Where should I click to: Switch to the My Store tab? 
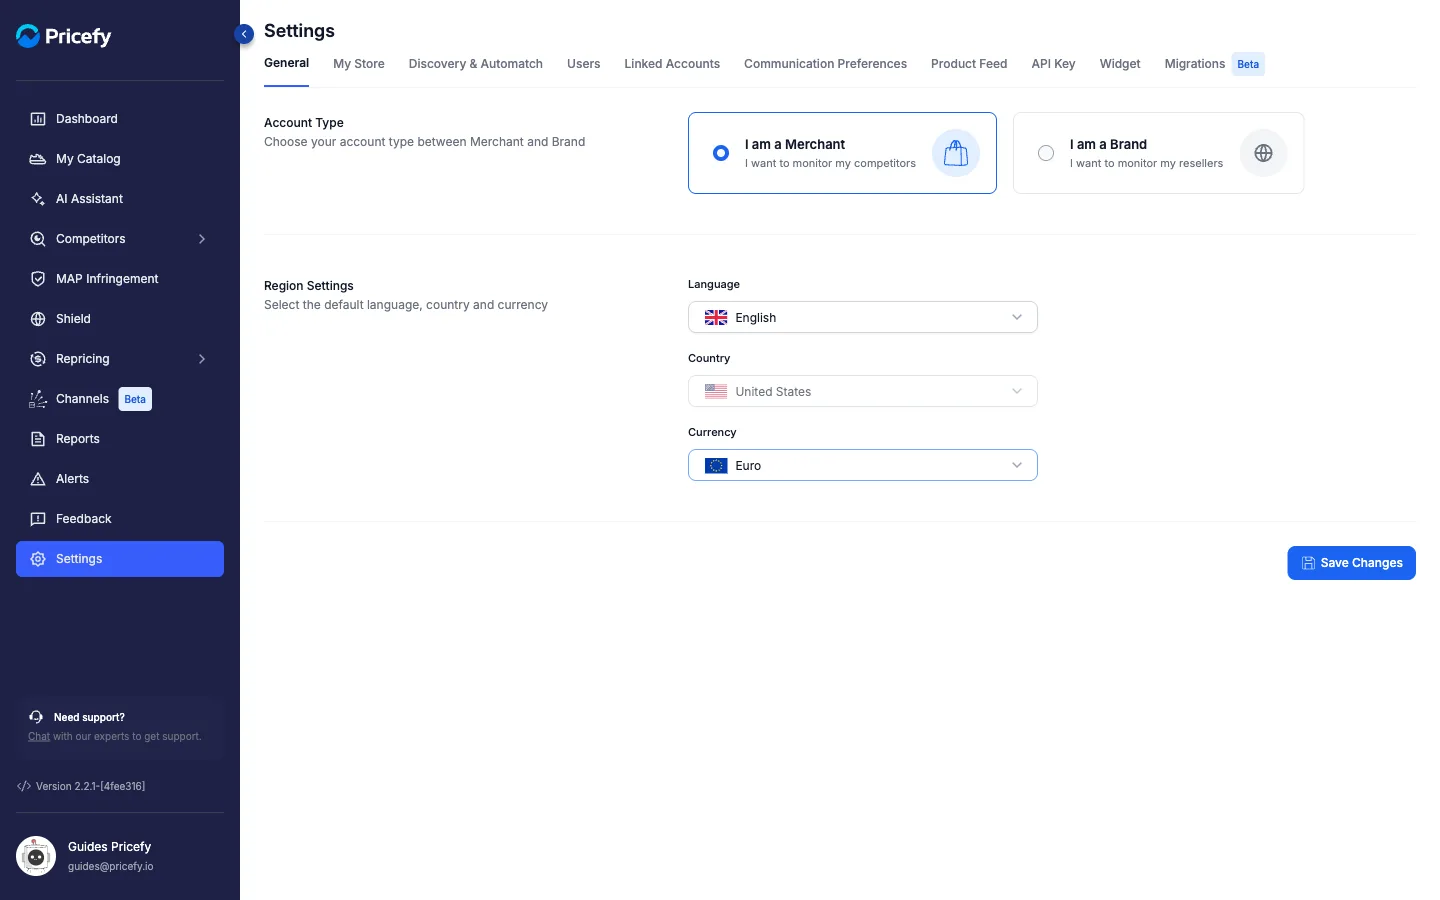coord(359,64)
